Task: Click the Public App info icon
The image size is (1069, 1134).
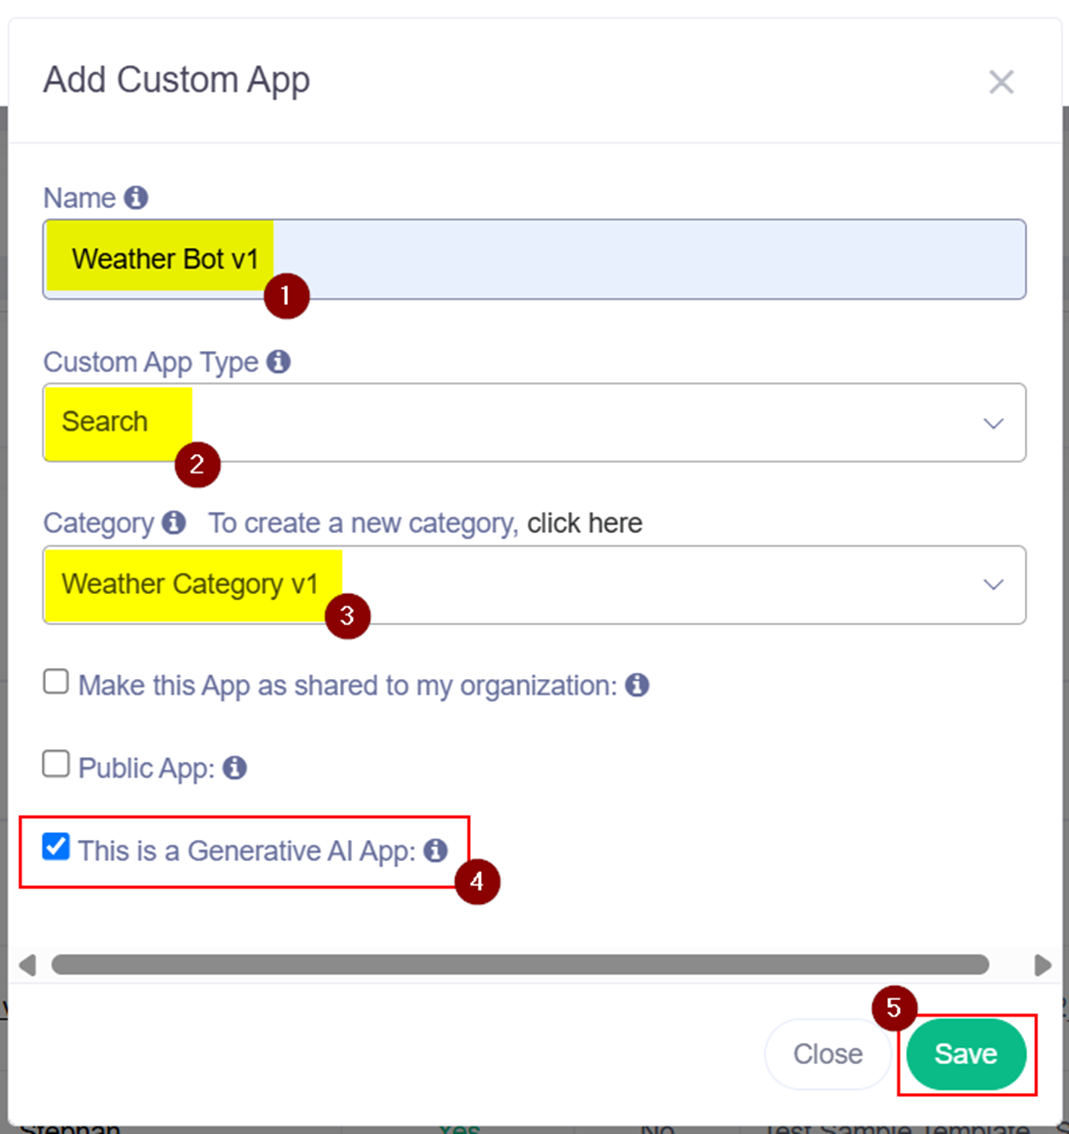Action: 235,768
